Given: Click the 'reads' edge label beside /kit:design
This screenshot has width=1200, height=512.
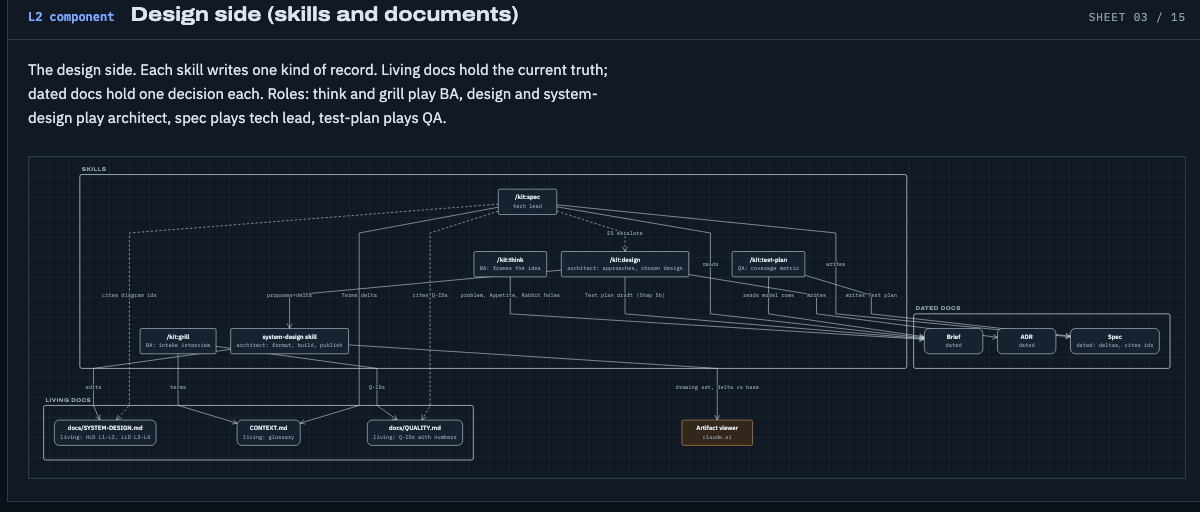Looking at the screenshot, I should pos(710,264).
